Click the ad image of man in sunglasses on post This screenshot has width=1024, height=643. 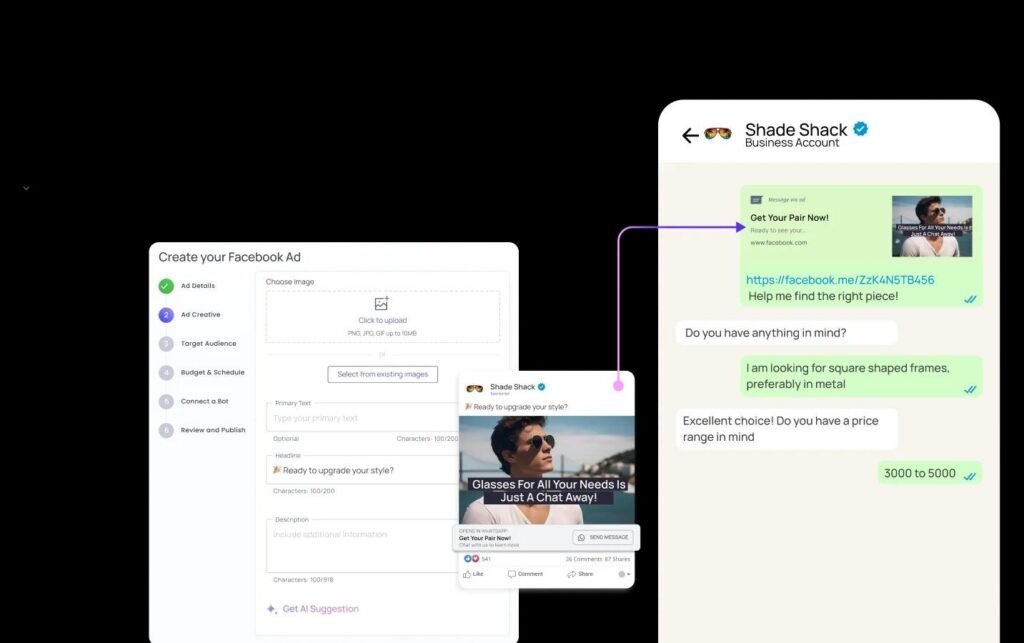pos(547,470)
